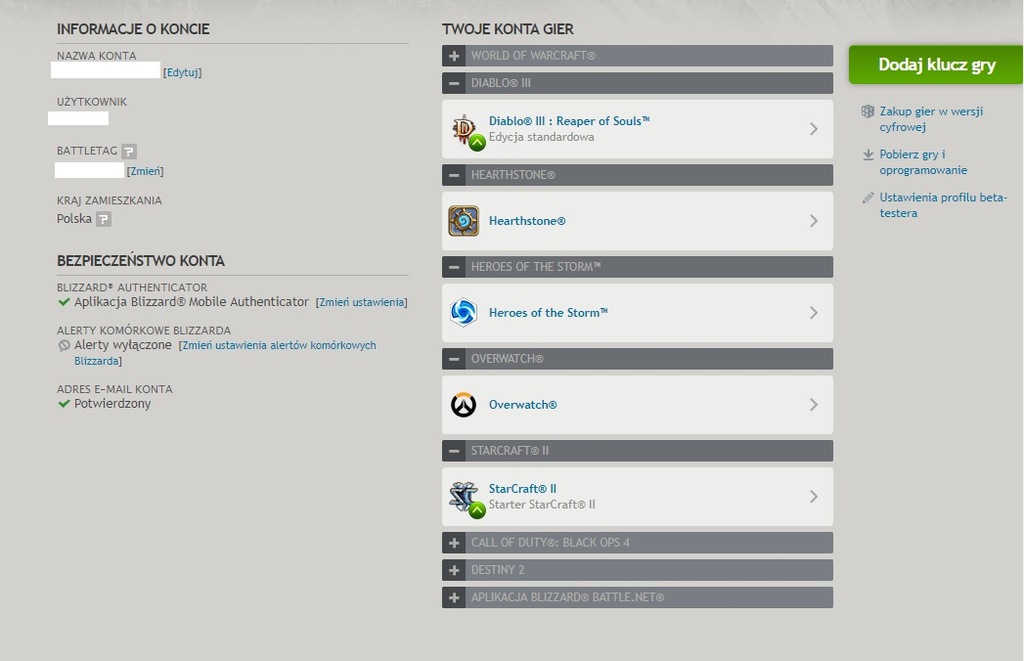Click the Overwatch logo icon
Viewport: 1024px width, 661px height.
[x=464, y=404]
